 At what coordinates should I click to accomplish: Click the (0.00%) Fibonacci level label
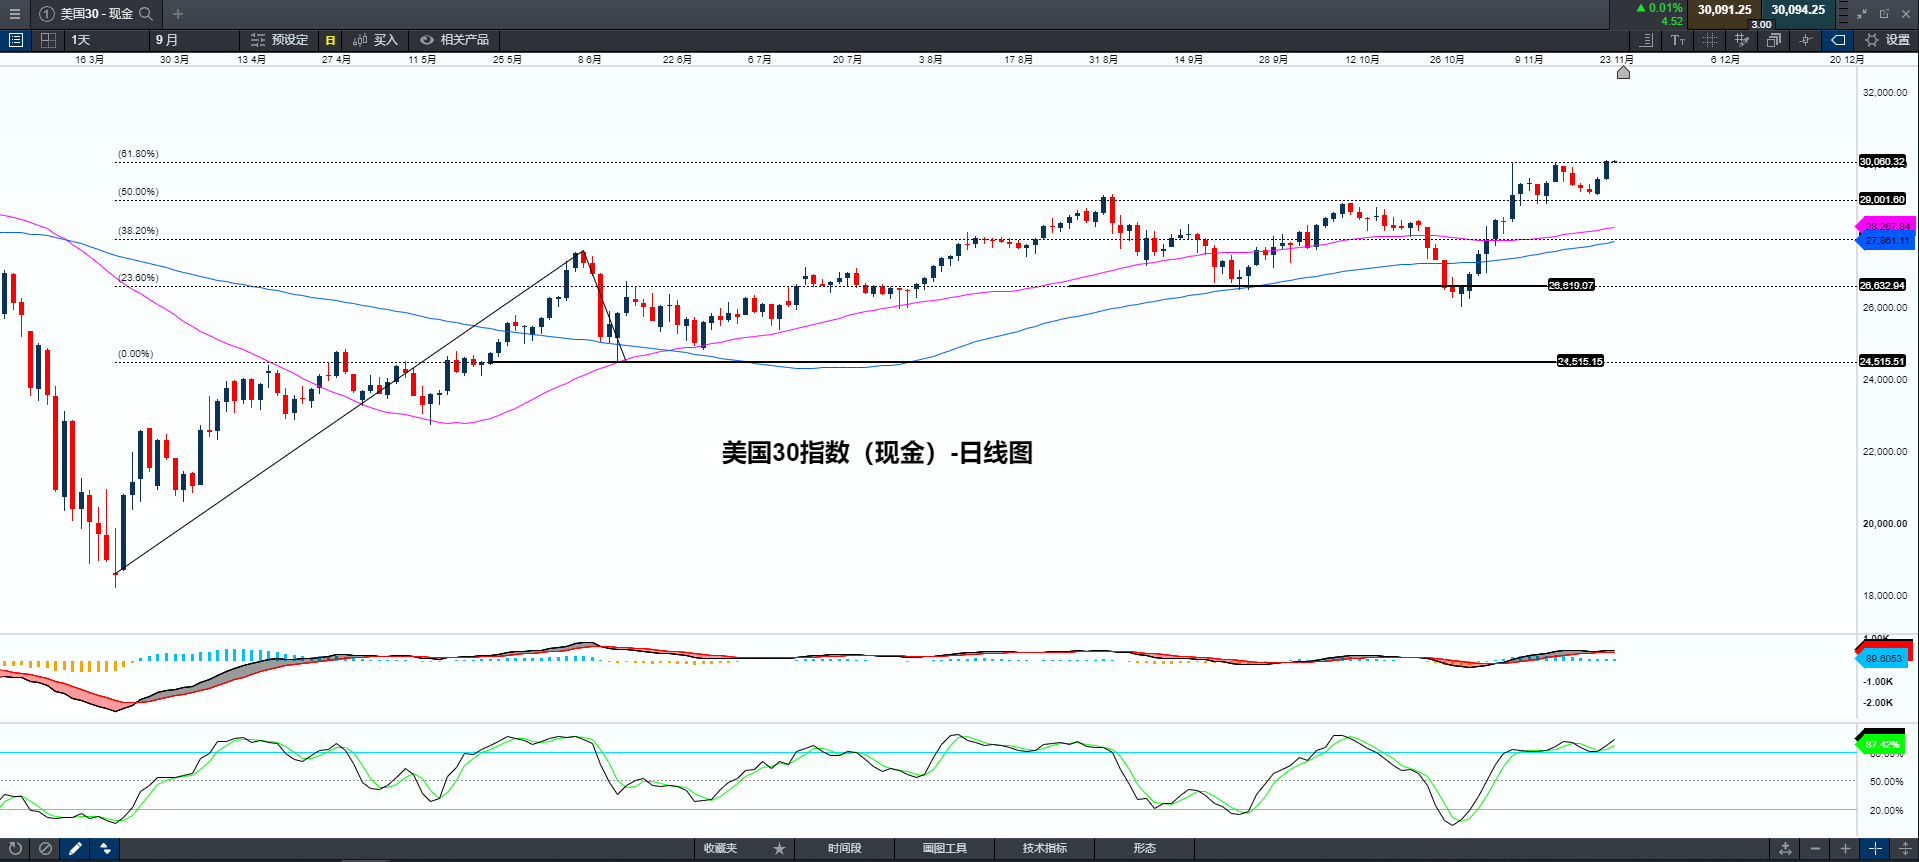135,354
